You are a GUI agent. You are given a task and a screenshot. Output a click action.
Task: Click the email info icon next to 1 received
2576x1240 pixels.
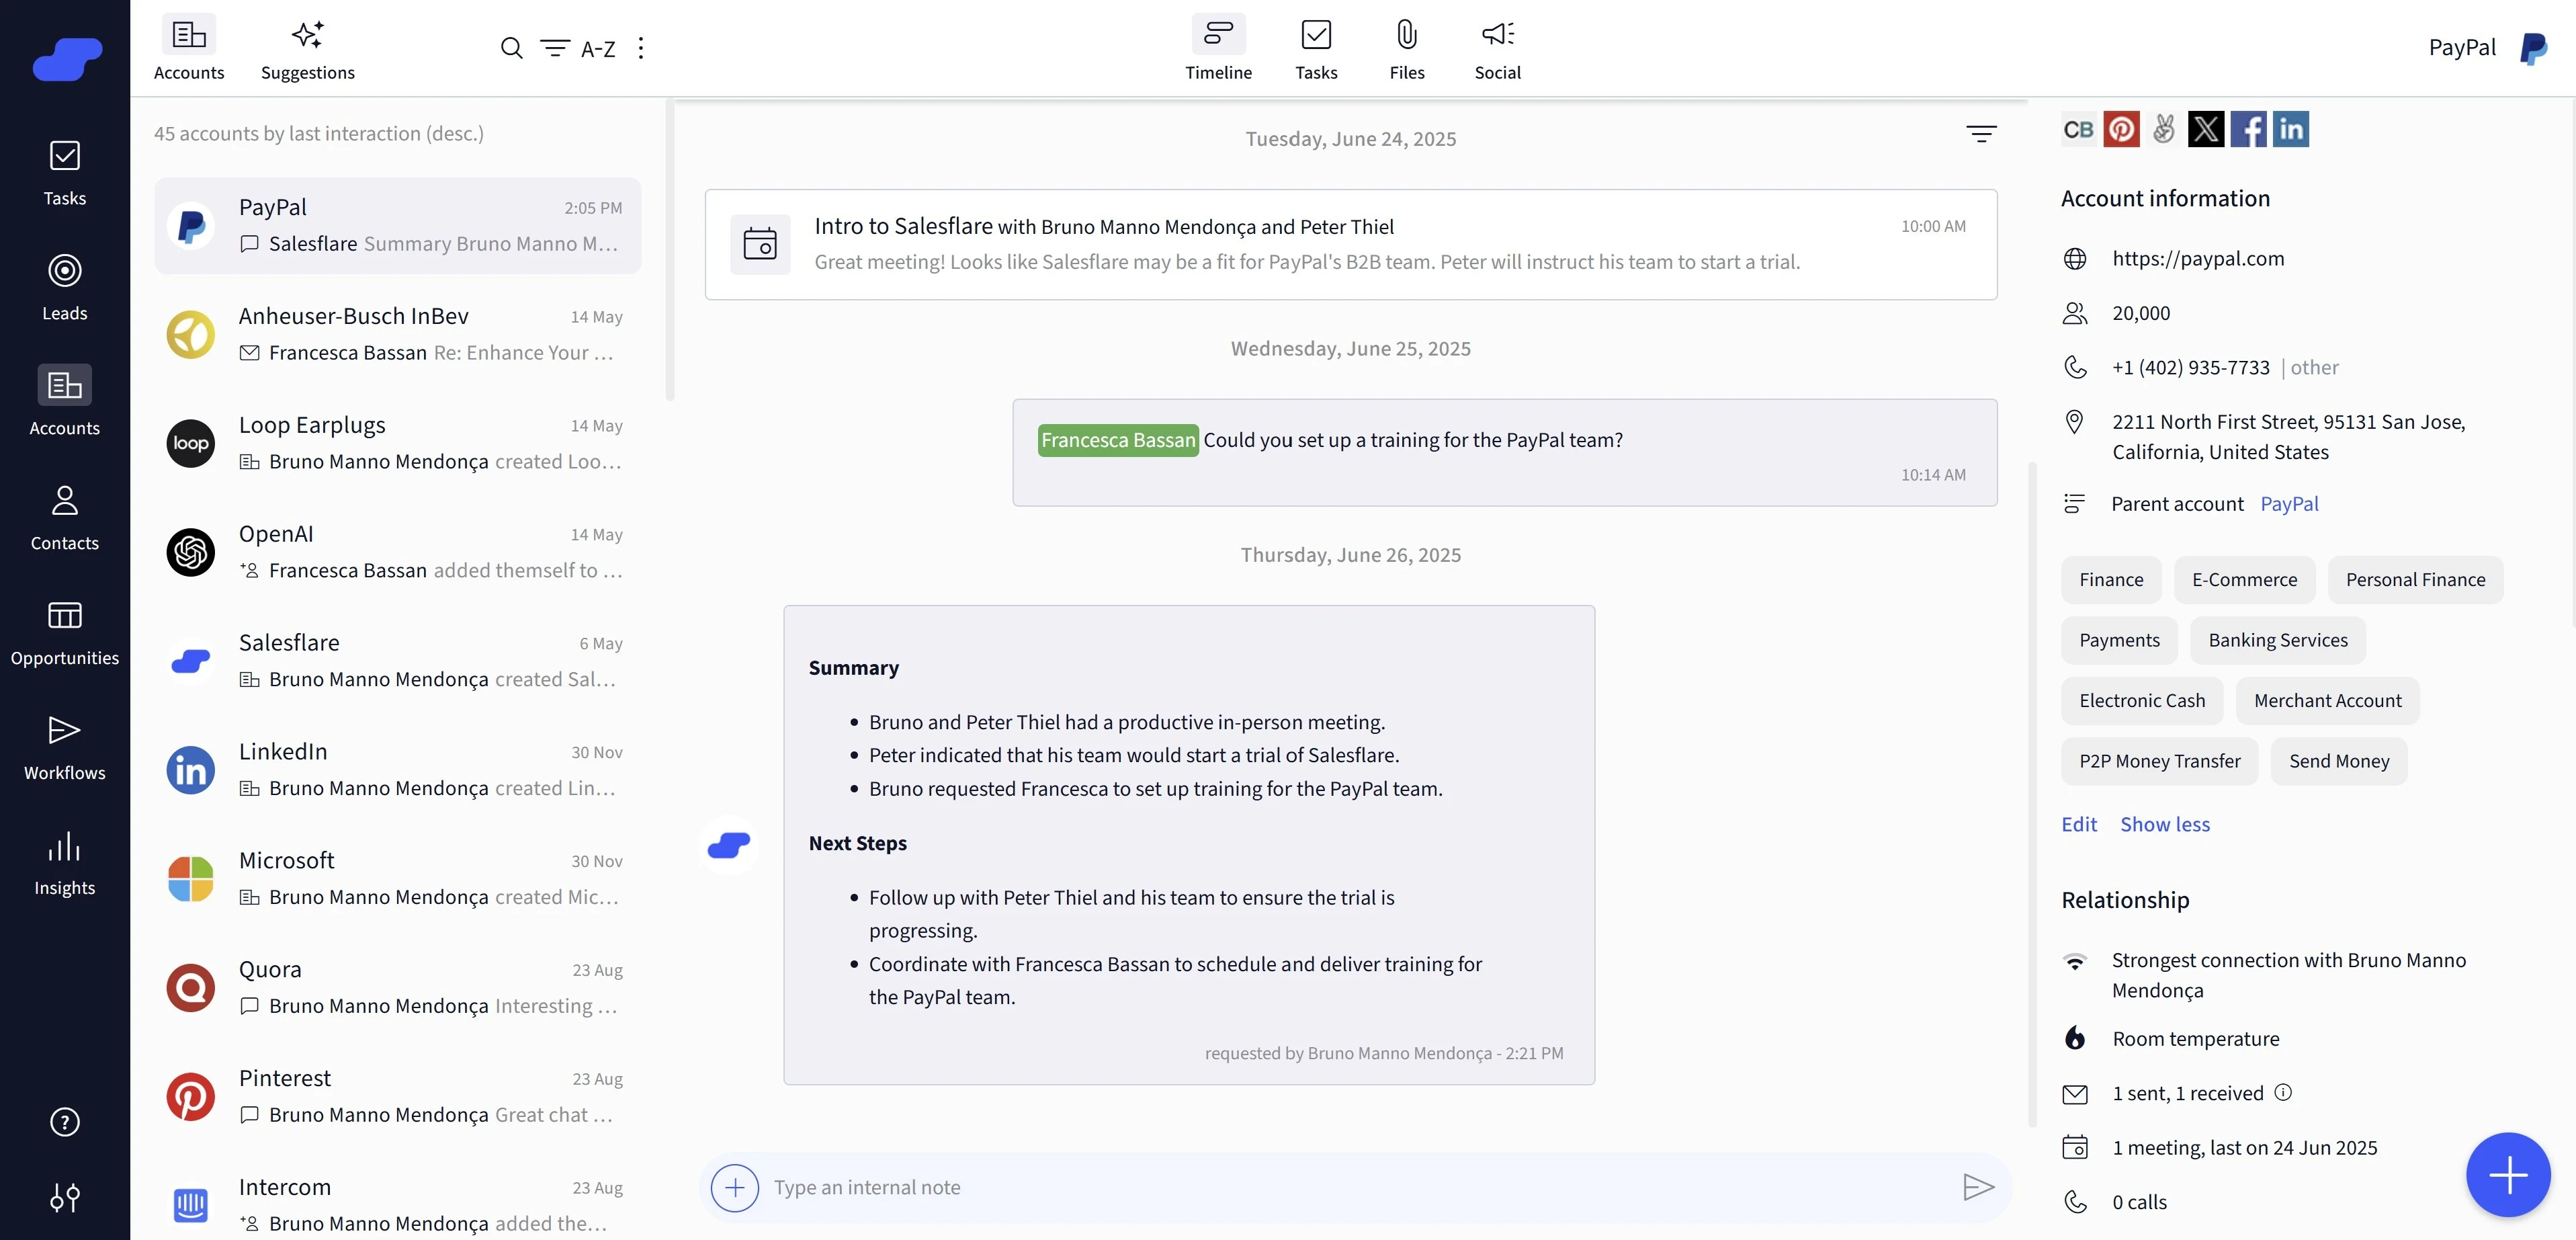[2283, 1093]
